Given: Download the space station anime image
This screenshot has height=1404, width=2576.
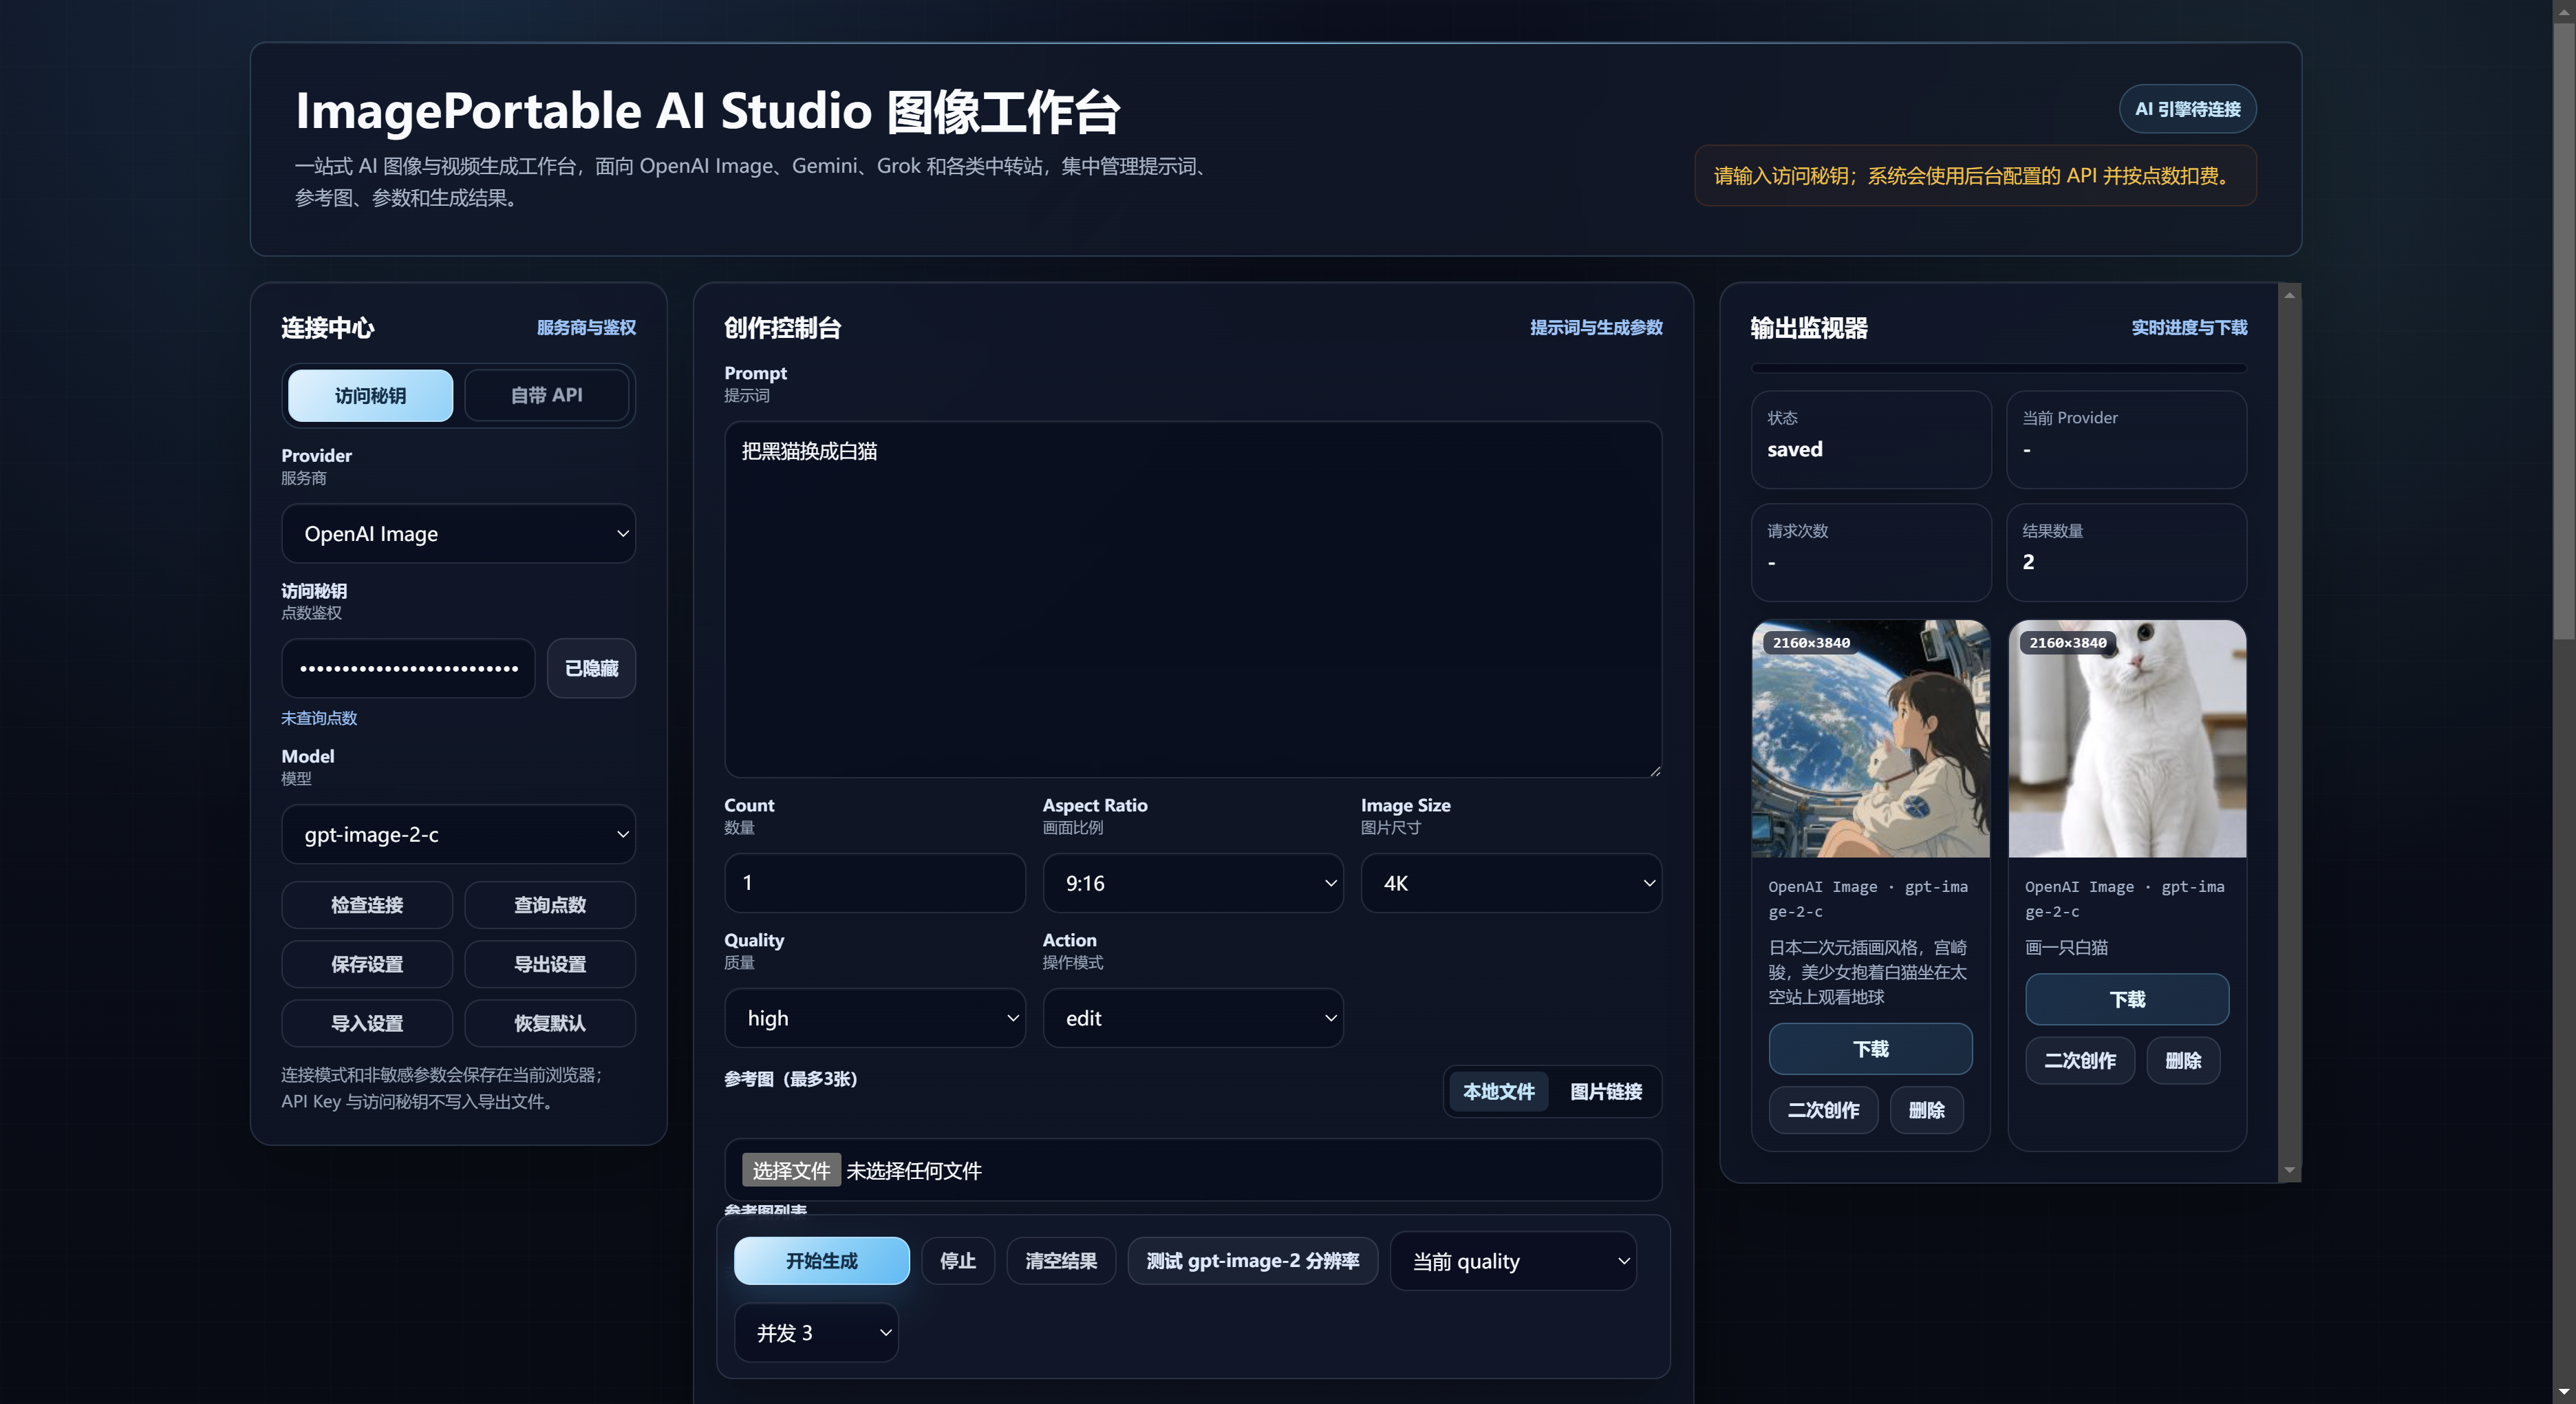Looking at the screenshot, I should (x=1870, y=1048).
